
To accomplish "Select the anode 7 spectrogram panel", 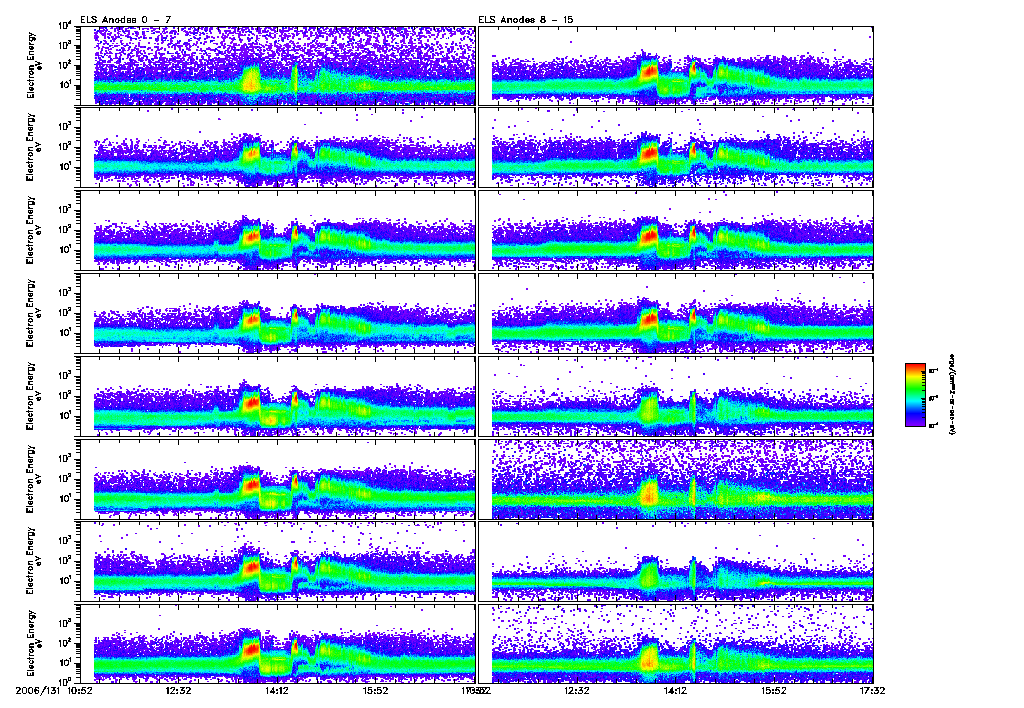I will point(277,644).
